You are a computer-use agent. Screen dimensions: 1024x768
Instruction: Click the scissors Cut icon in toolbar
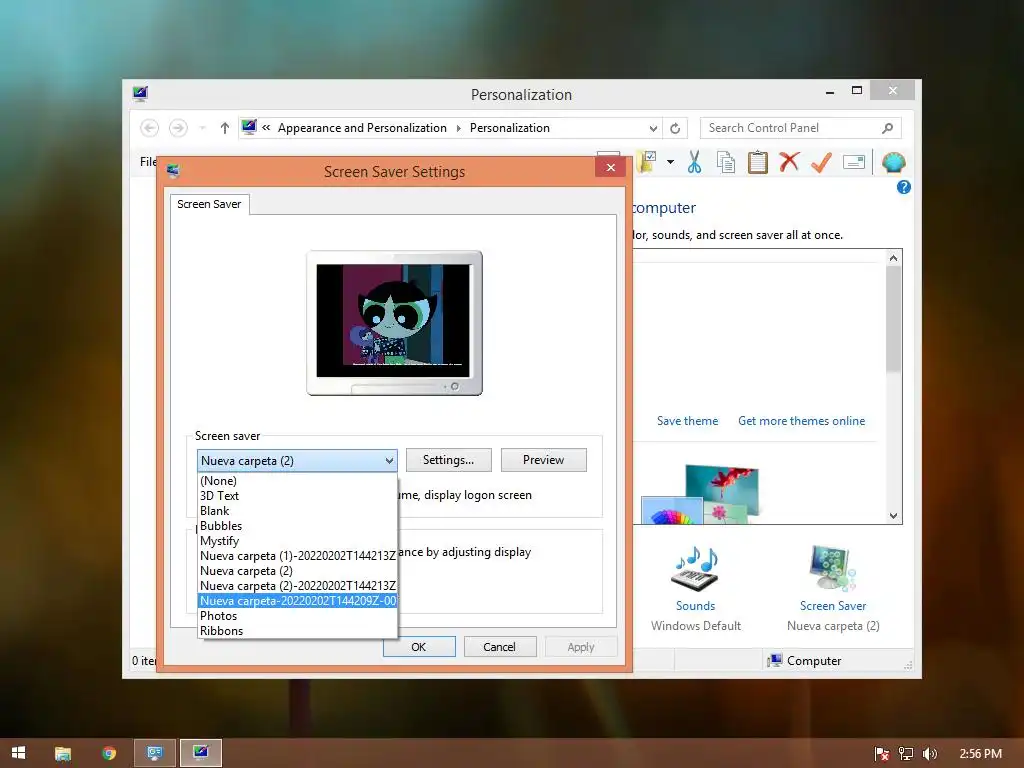click(694, 162)
